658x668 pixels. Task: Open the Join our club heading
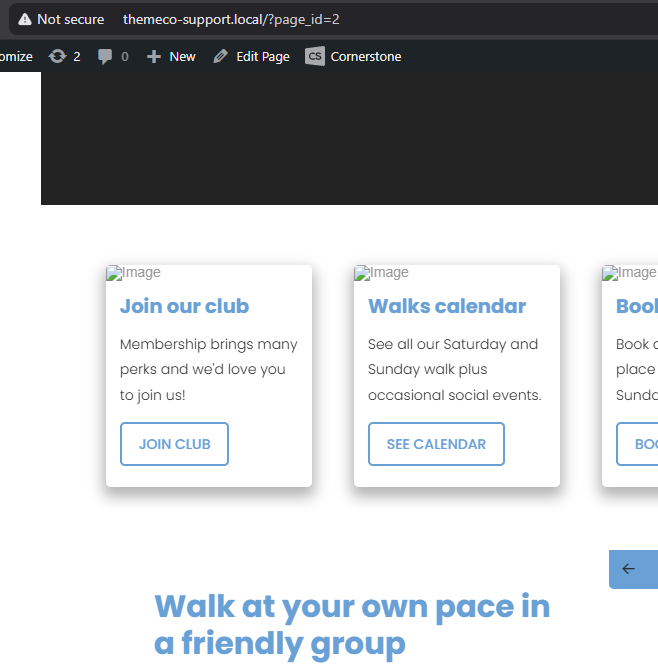click(x=184, y=306)
